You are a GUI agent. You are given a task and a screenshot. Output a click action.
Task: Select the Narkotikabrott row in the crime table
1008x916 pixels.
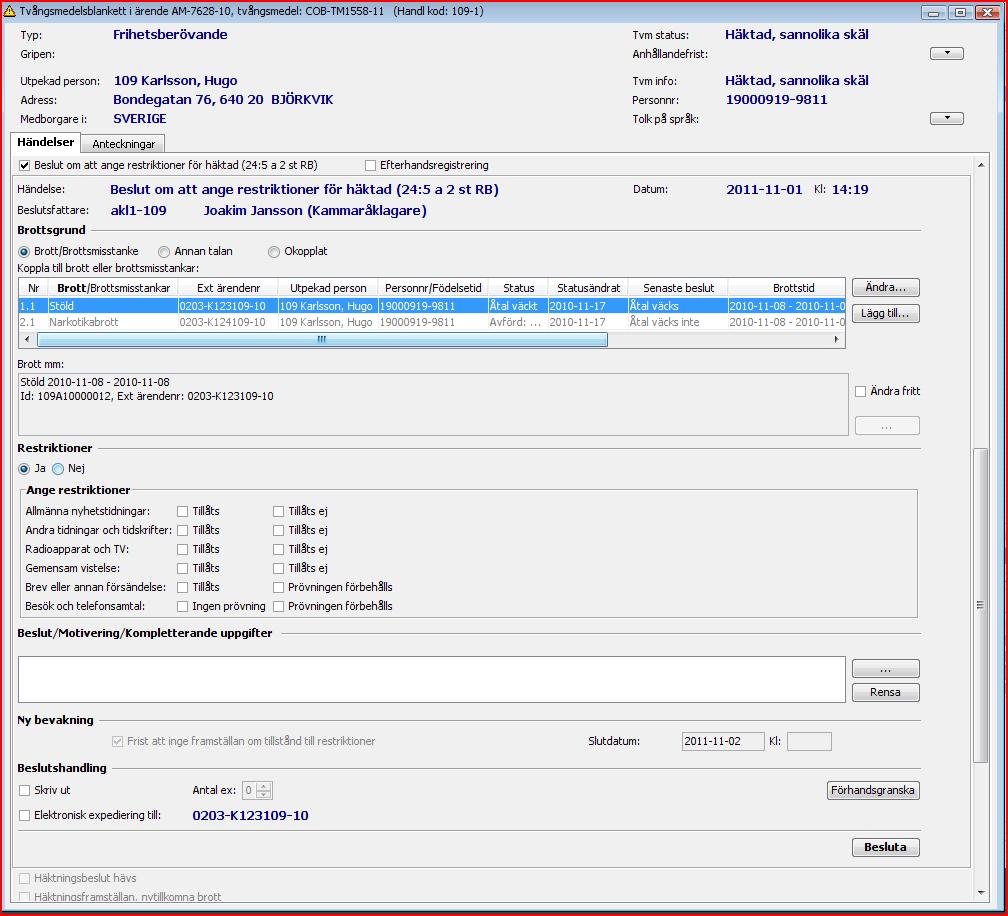point(432,322)
